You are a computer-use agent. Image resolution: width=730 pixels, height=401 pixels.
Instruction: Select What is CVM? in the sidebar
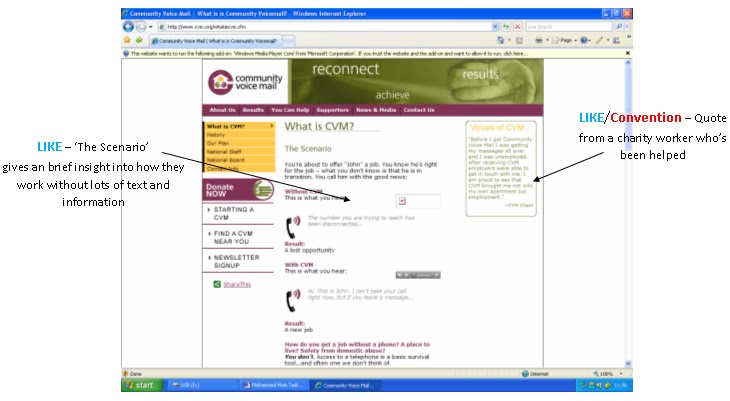(x=239, y=126)
